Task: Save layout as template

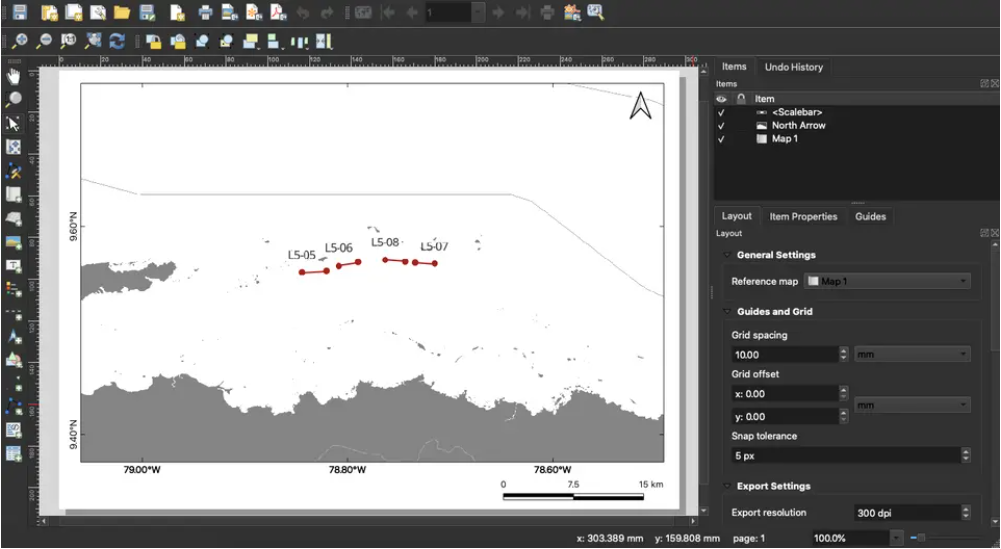Action: (x=147, y=12)
